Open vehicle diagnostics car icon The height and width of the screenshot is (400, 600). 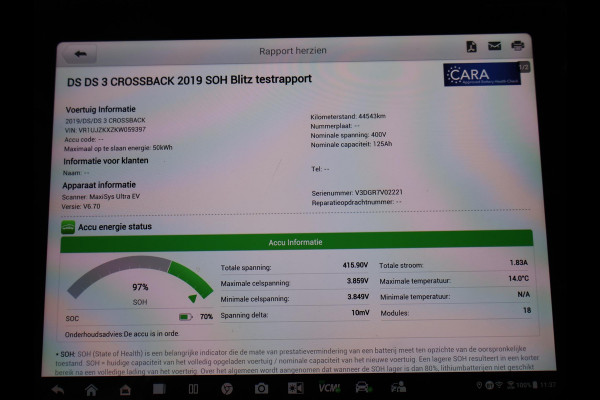coord(362,388)
